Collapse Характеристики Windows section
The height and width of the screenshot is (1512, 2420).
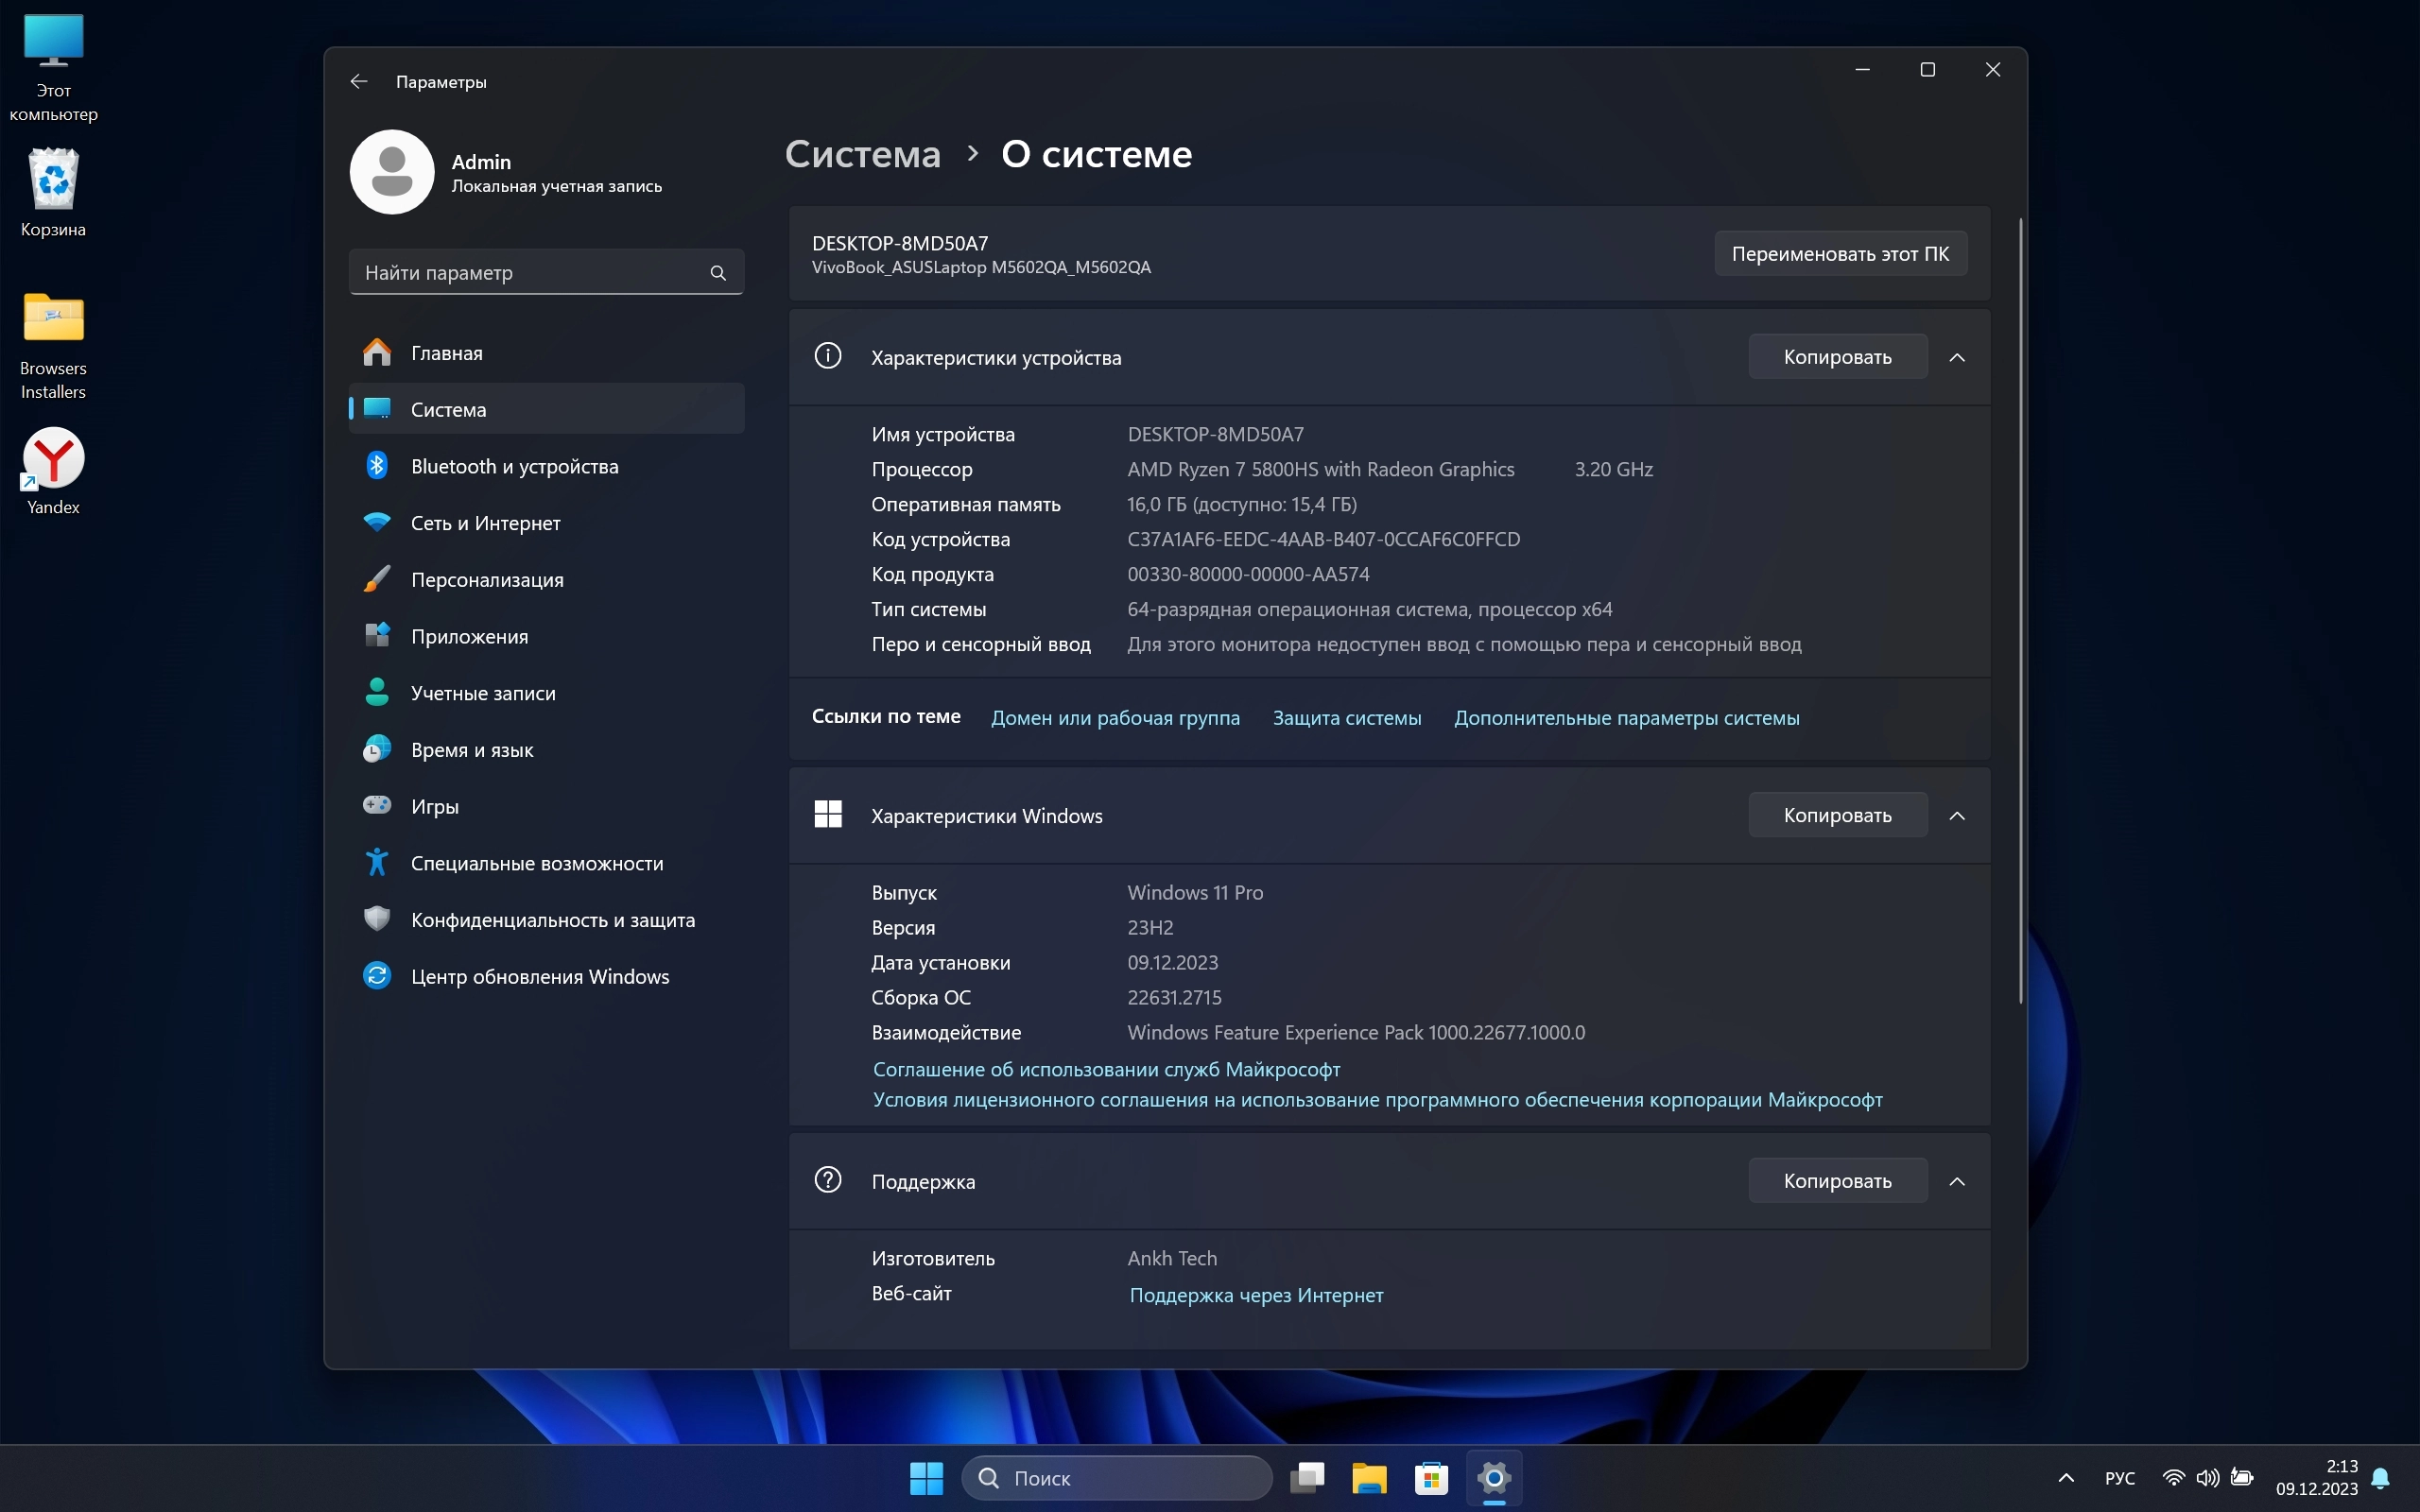click(x=1957, y=816)
